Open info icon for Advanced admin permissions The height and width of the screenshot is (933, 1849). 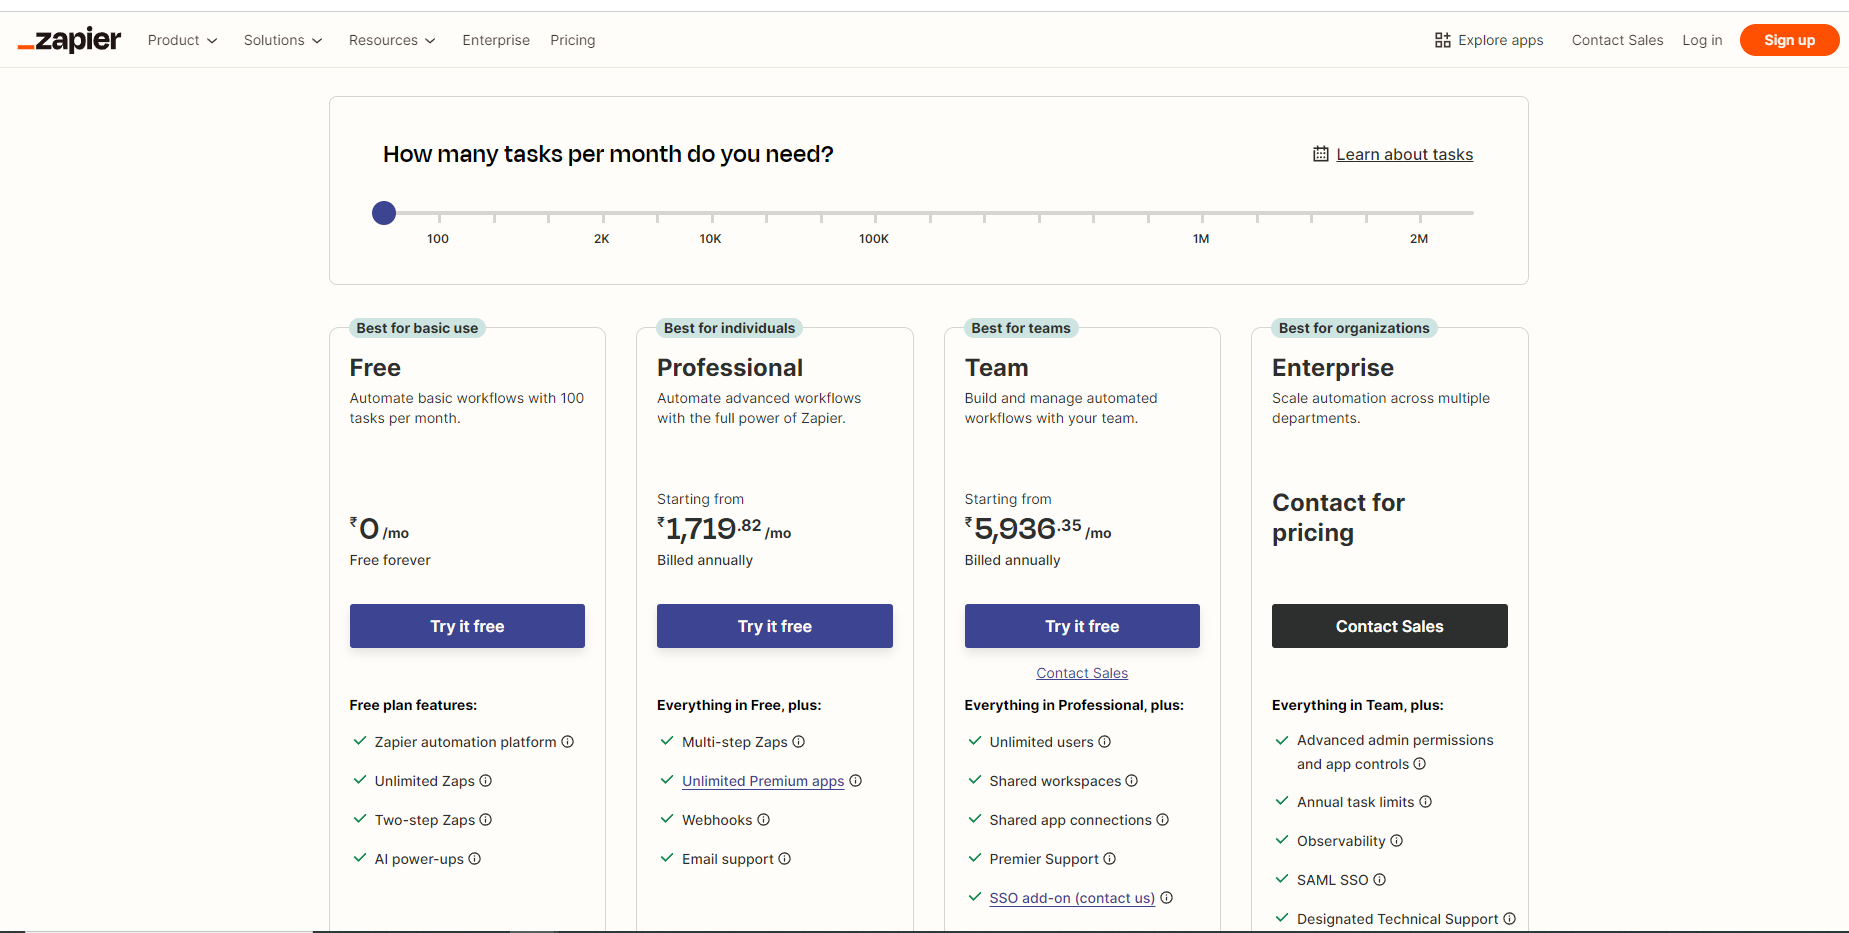(x=1419, y=764)
